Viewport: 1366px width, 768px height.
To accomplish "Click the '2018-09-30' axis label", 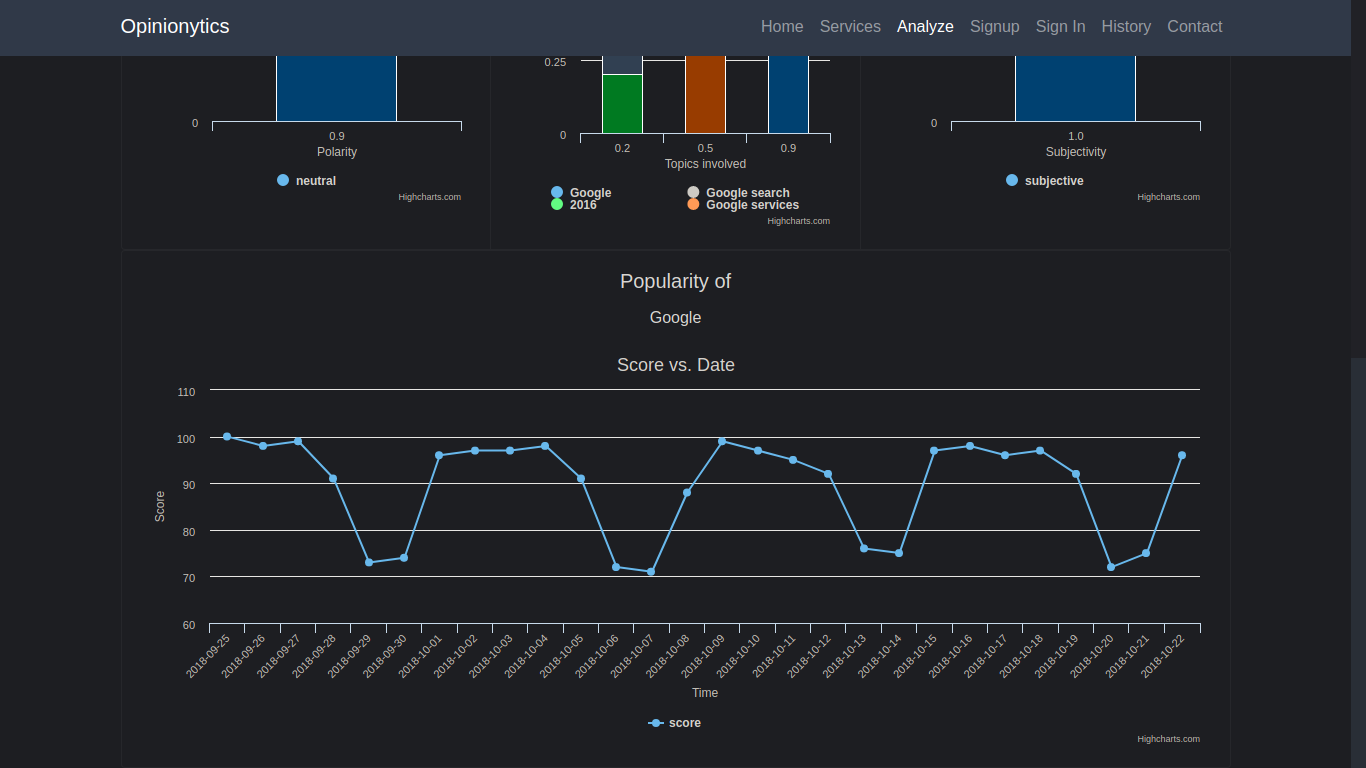I will 385,656.
